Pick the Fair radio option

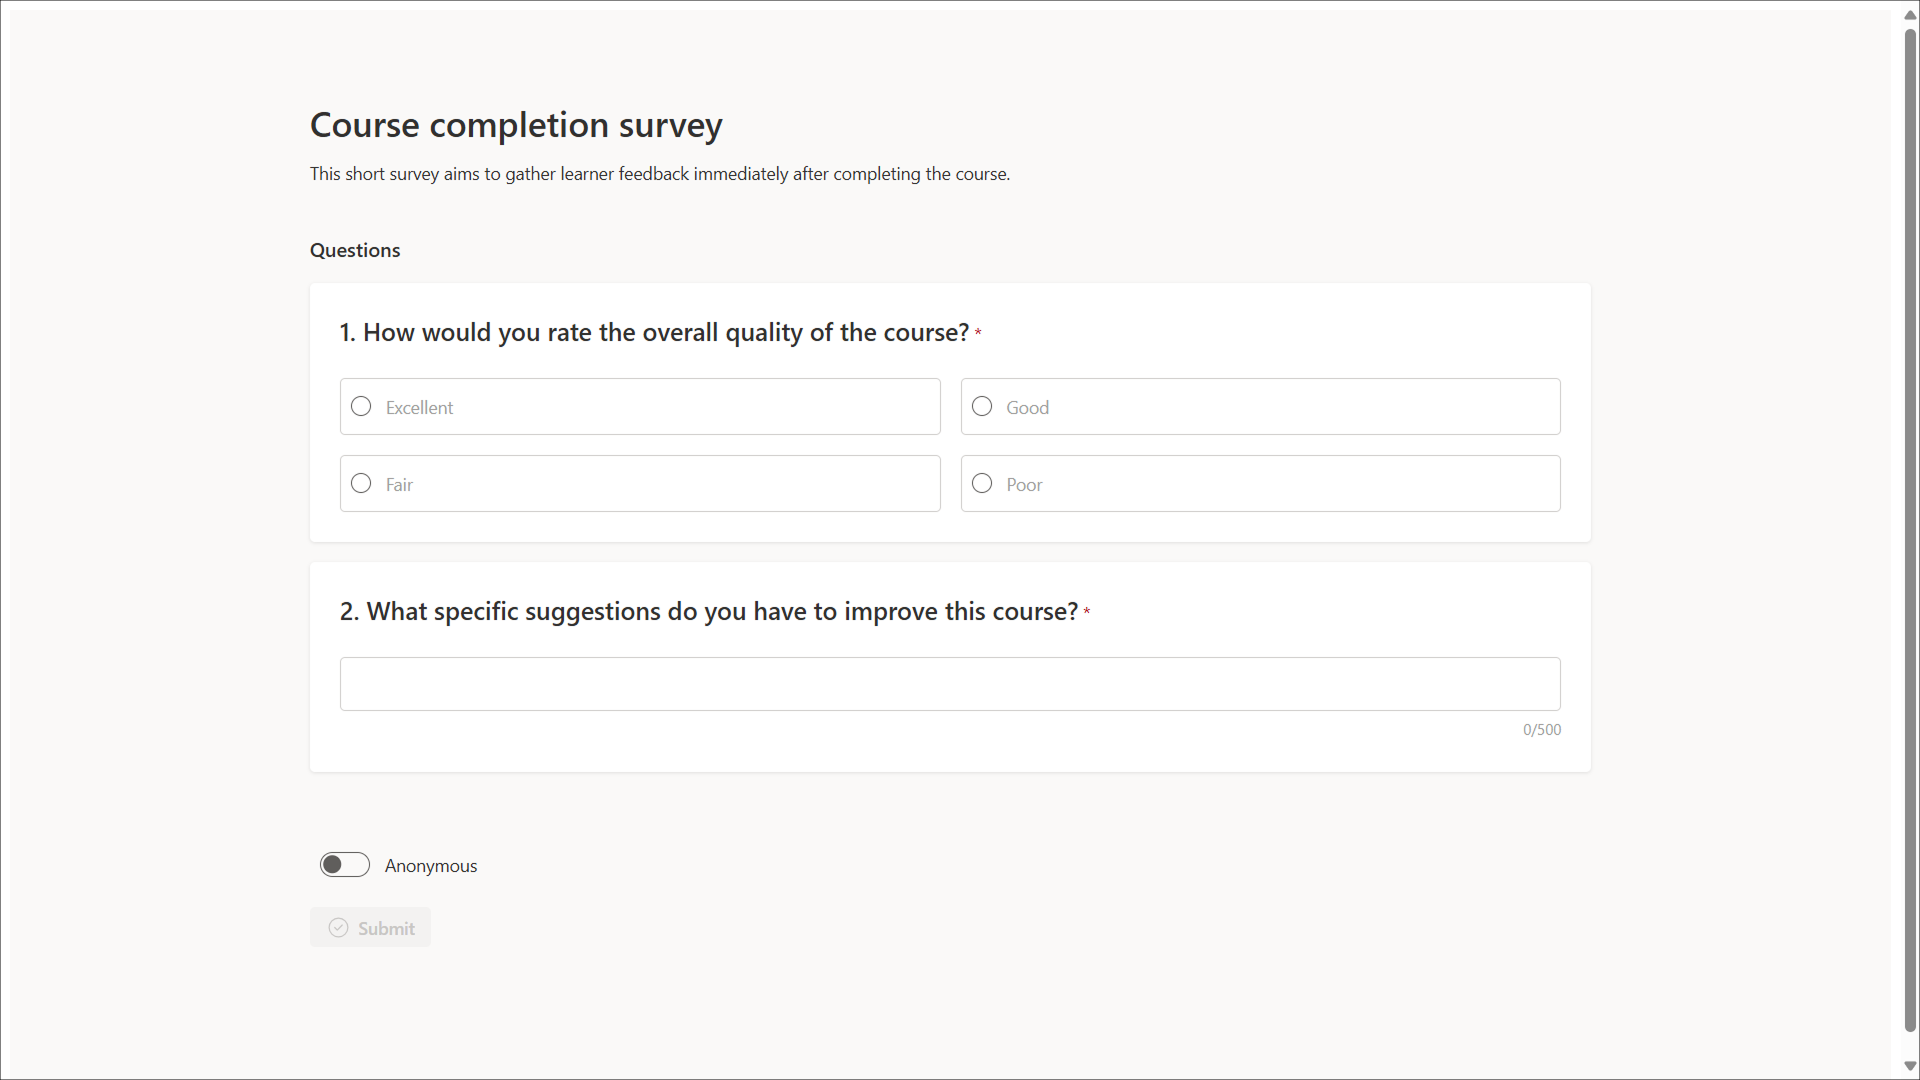click(x=361, y=483)
